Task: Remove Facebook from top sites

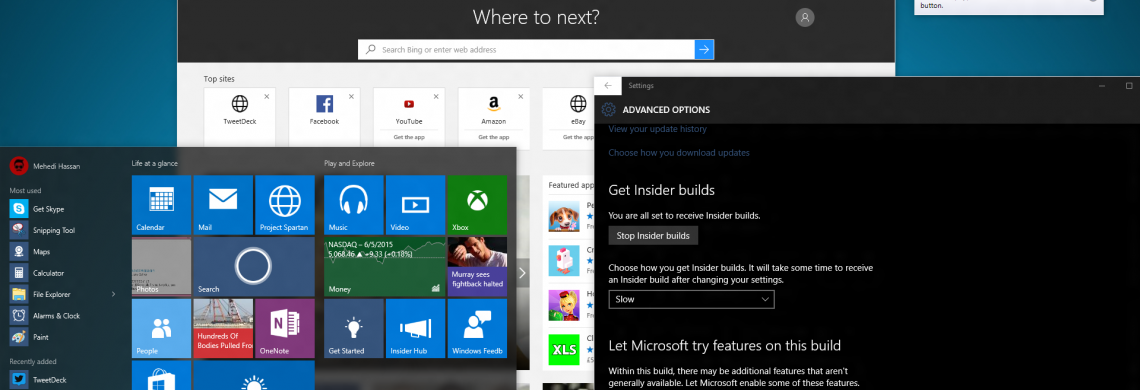Action: [352, 96]
